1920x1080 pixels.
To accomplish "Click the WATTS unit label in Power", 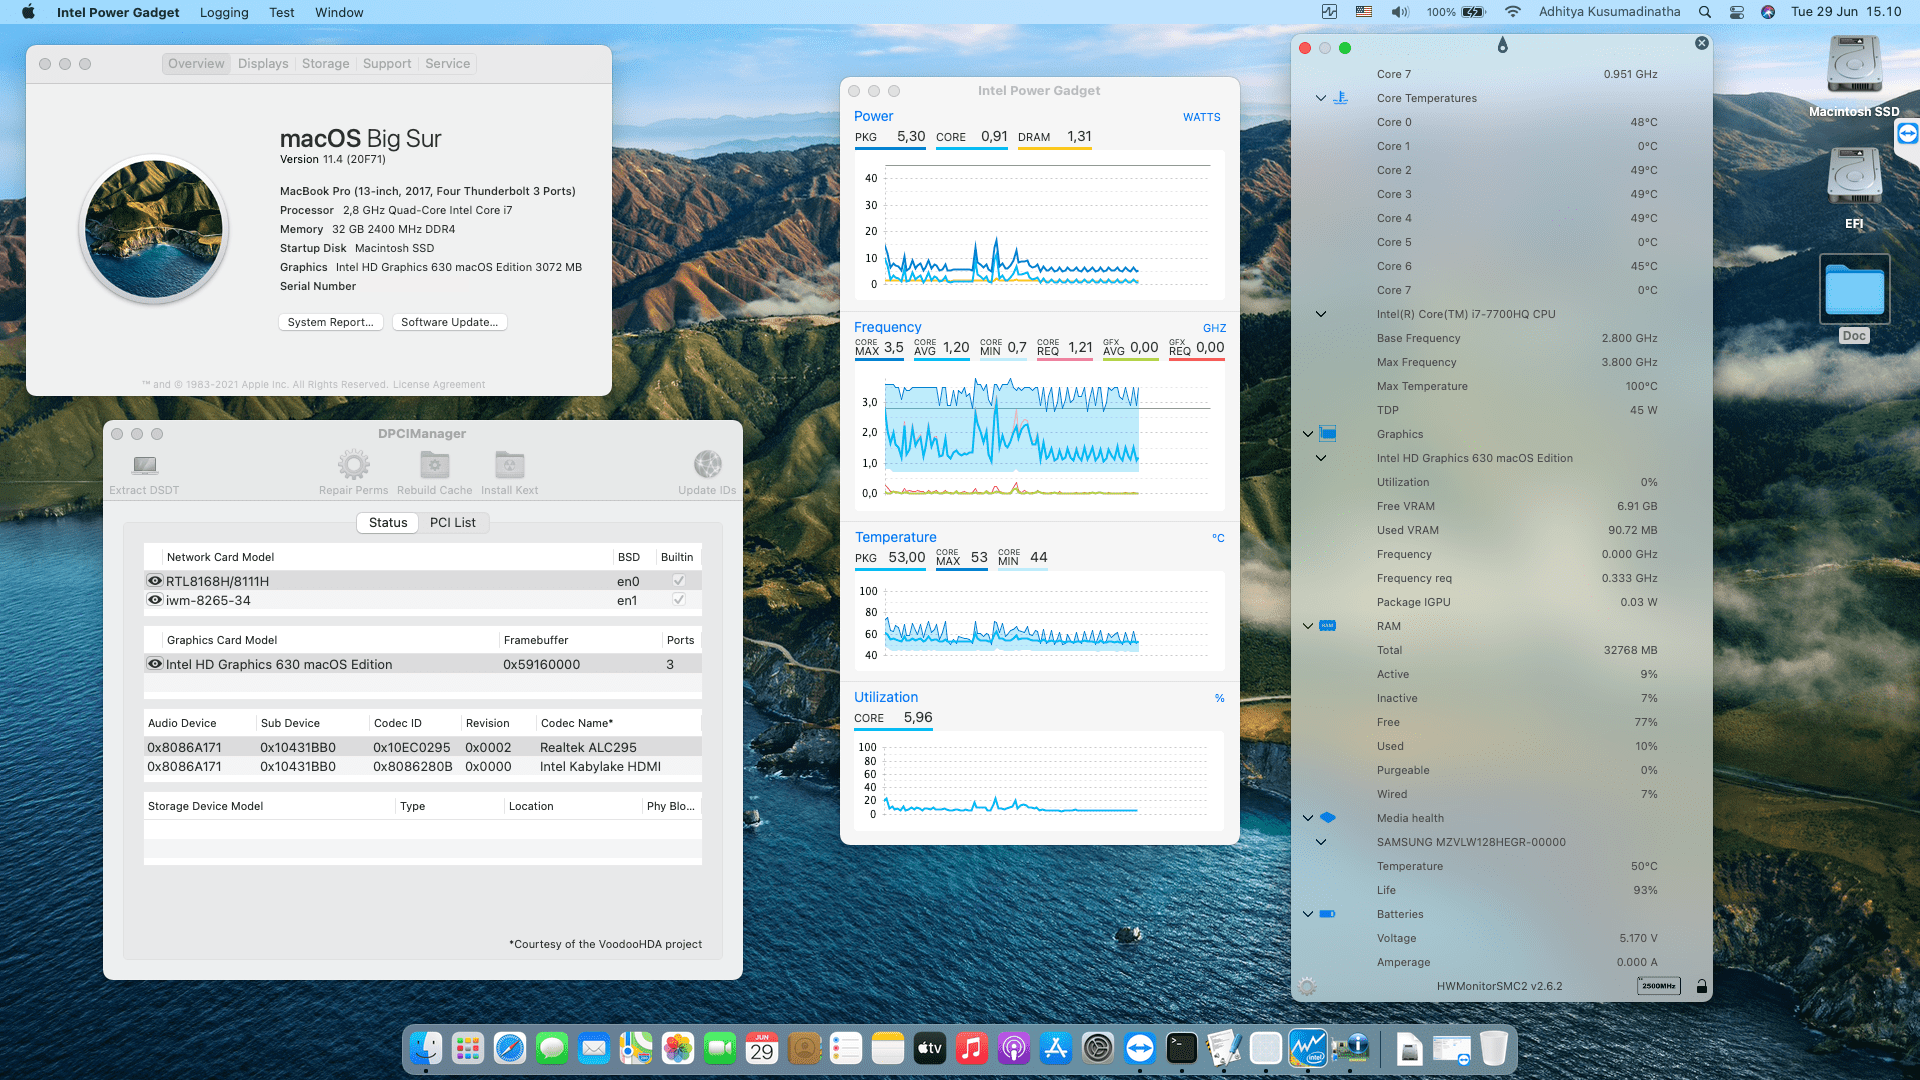I will coord(1202,117).
